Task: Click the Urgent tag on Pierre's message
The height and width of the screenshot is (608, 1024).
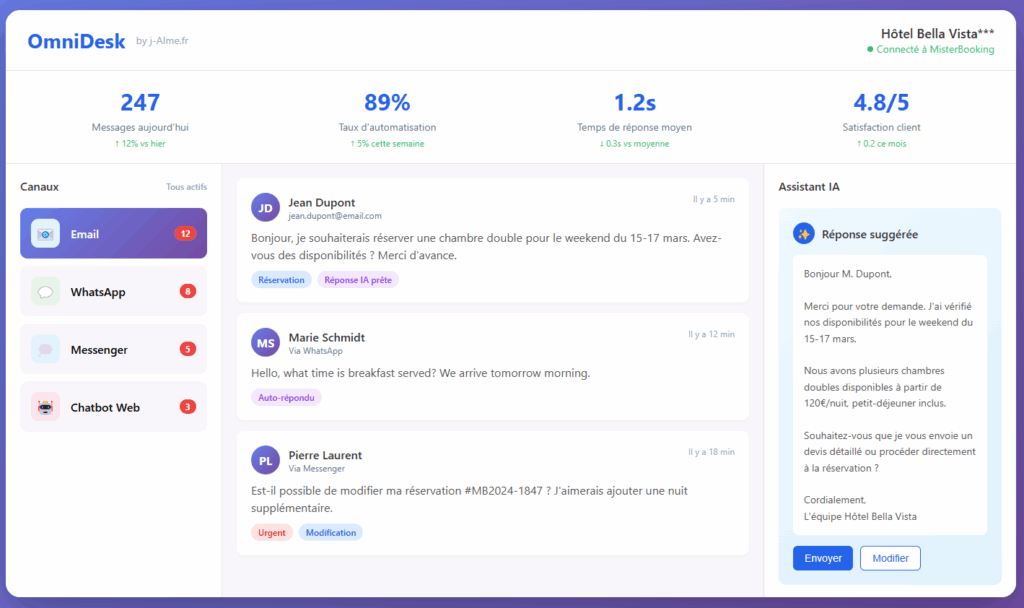Action: point(272,533)
